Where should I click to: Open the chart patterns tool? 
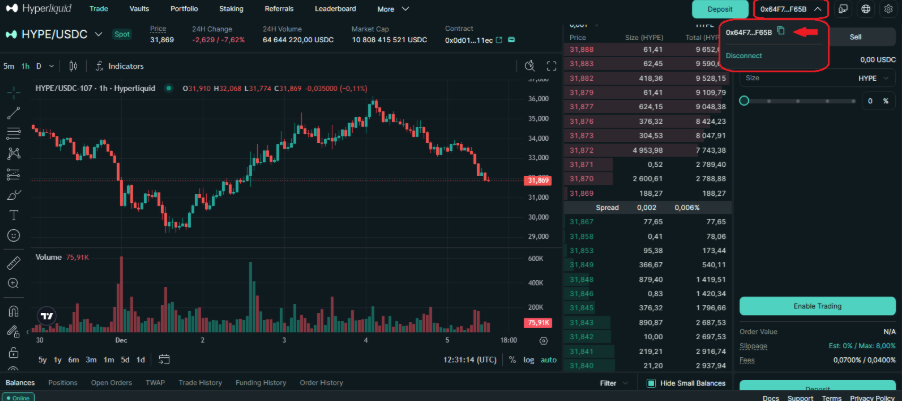pos(13,154)
